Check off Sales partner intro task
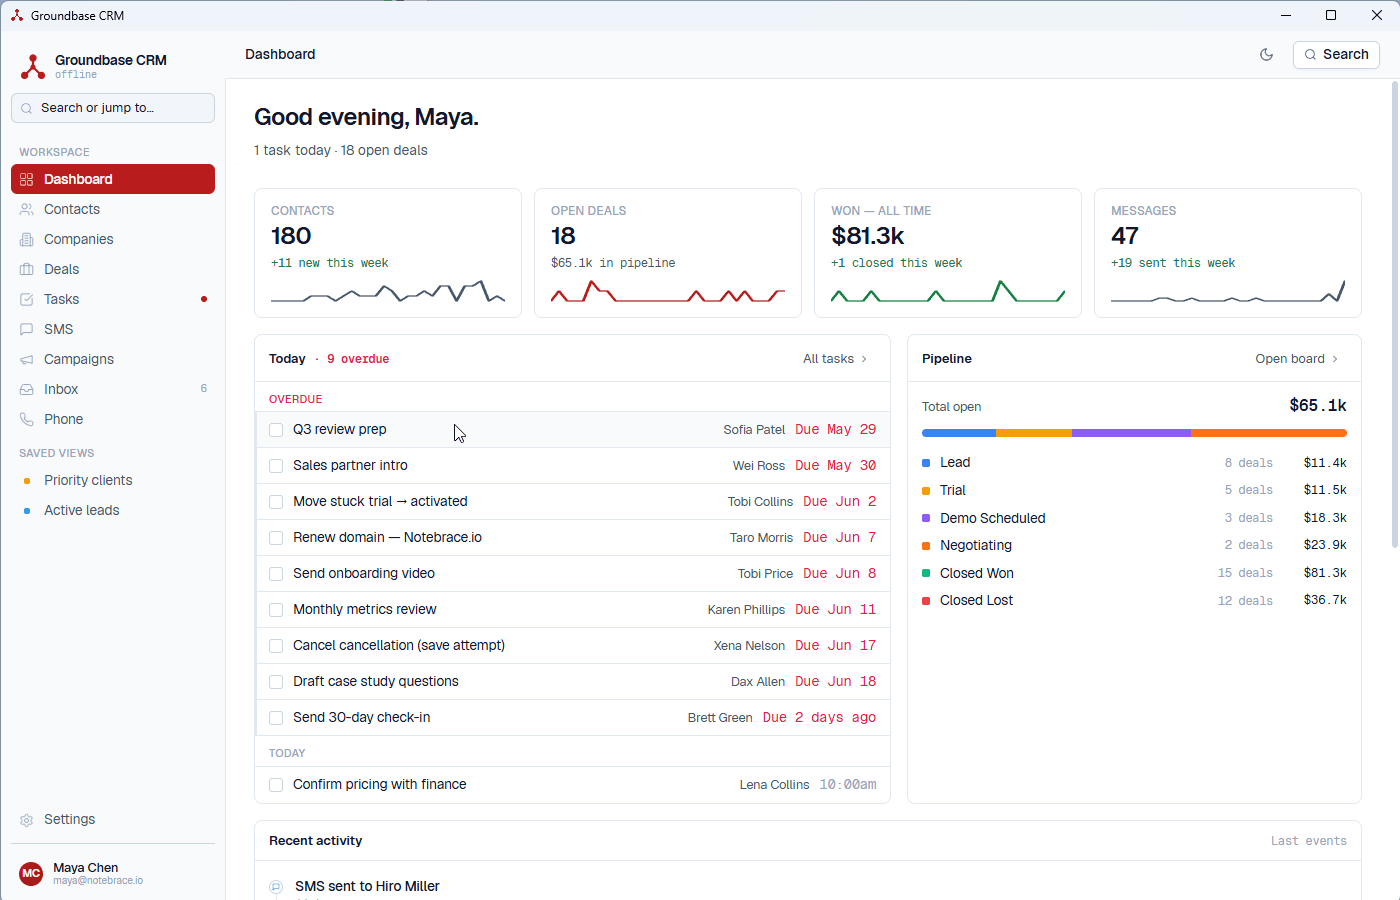The width and height of the screenshot is (1400, 900). (276, 466)
